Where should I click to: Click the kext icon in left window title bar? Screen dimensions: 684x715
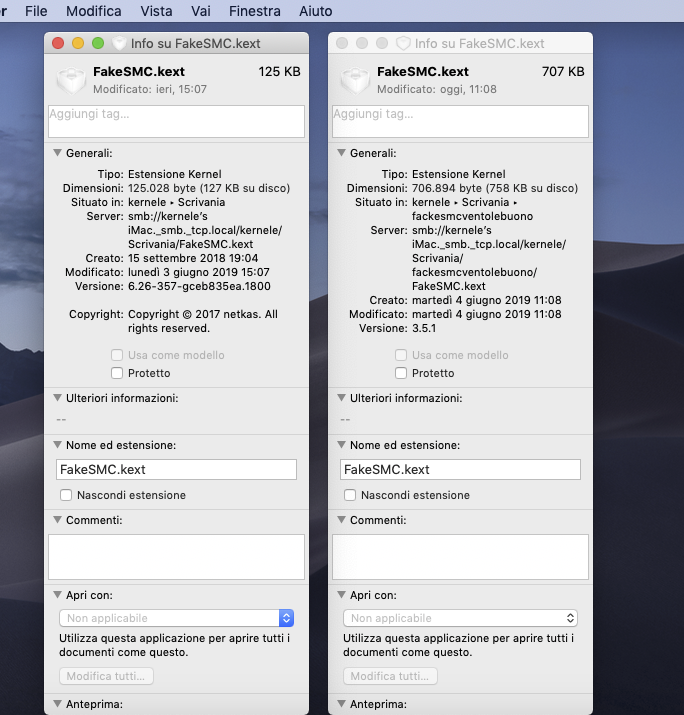pos(119,43)
